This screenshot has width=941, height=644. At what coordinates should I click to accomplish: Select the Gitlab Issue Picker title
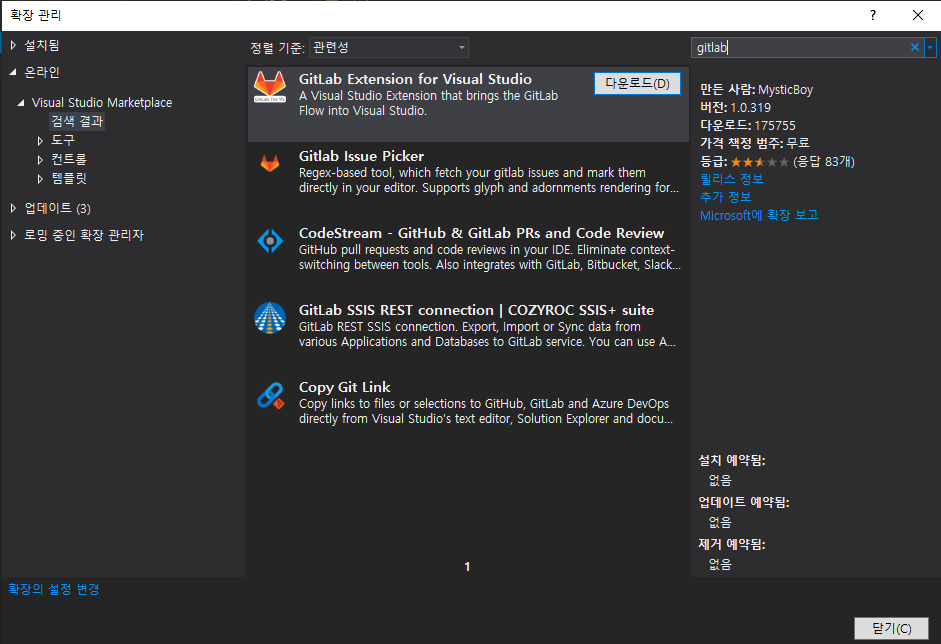click(x=361, y=156)
